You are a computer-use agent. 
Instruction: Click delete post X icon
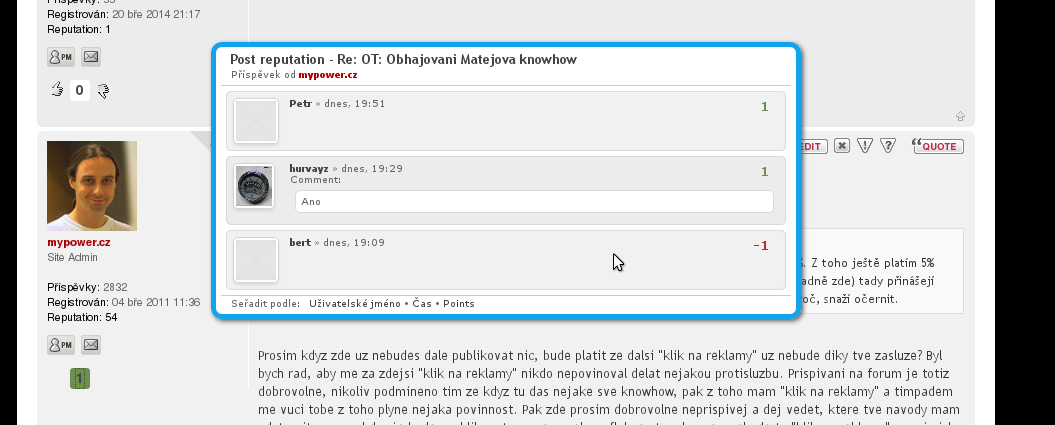point(842,146)
